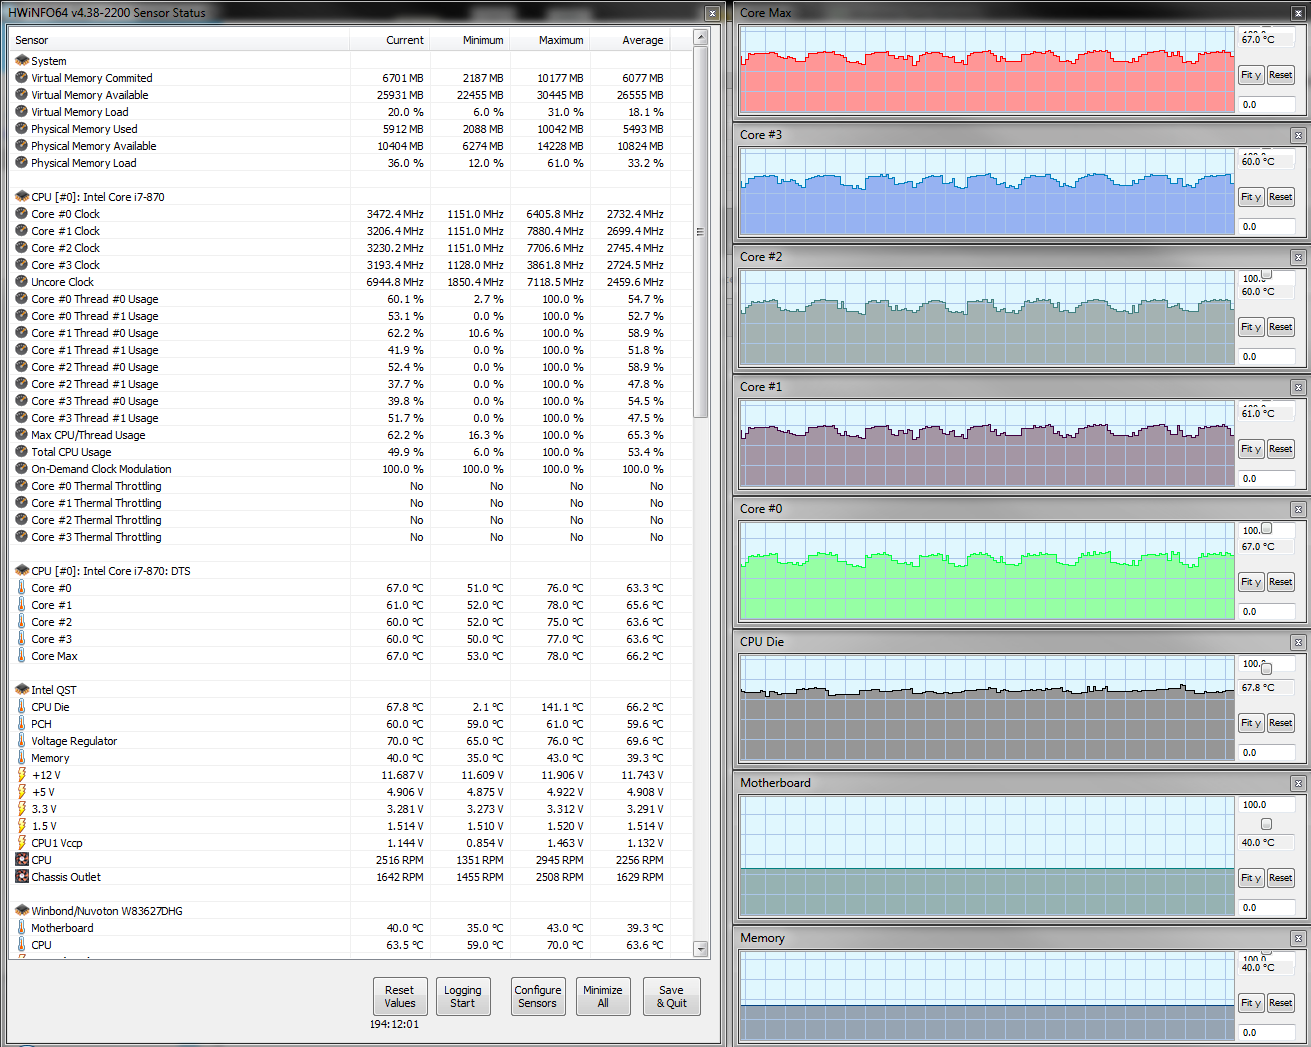Click the CPU [#0] Intel Core i7-870 group icon
The width and height of the screenshot is (1311, 1047).
pyautogui.click(x=22, y=197)
